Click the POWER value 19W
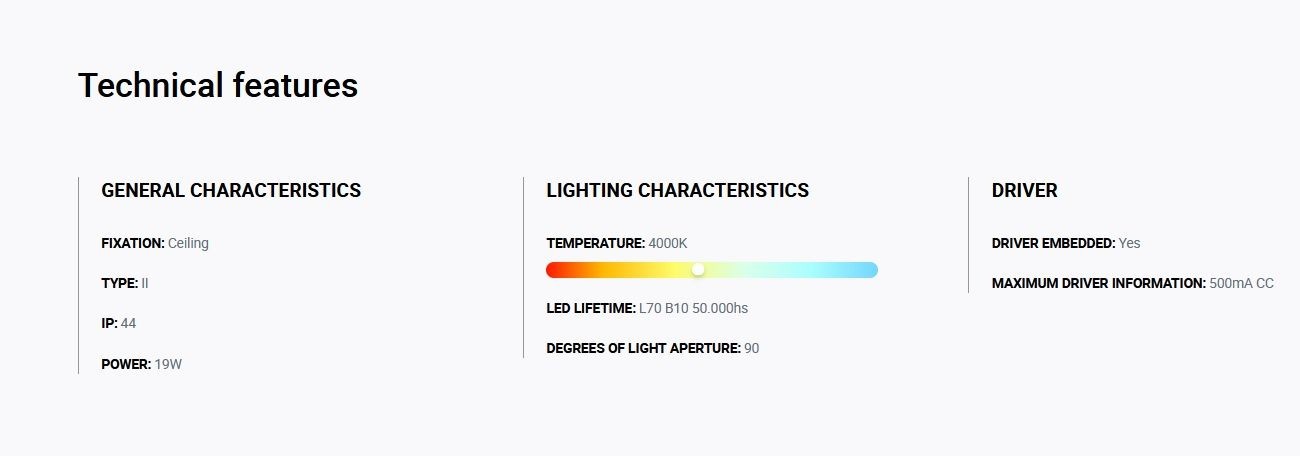Image resolution: width=1300 pixels, height=456 pixels. tap(168, 364)
